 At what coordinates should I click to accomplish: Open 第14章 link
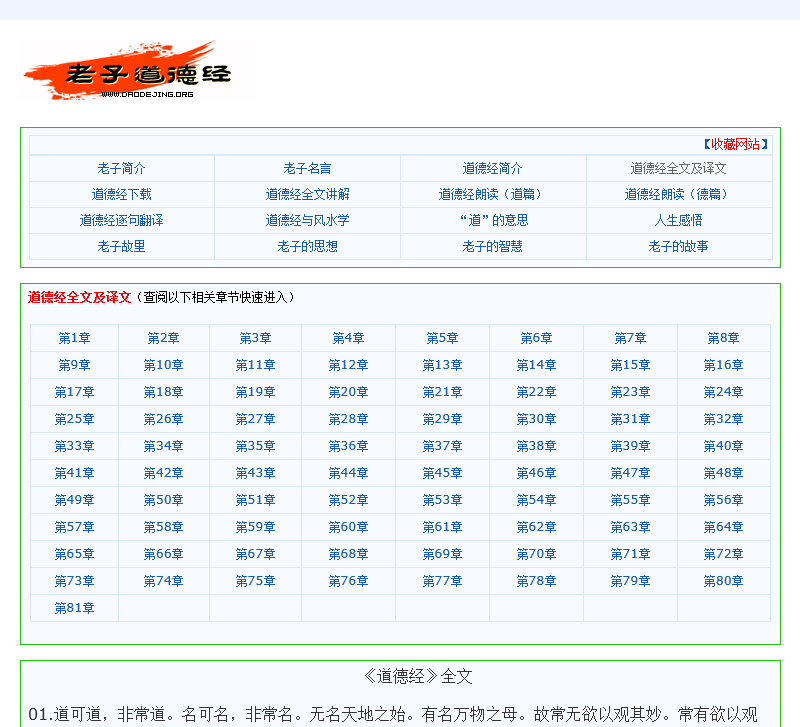(x=536, y=365)
